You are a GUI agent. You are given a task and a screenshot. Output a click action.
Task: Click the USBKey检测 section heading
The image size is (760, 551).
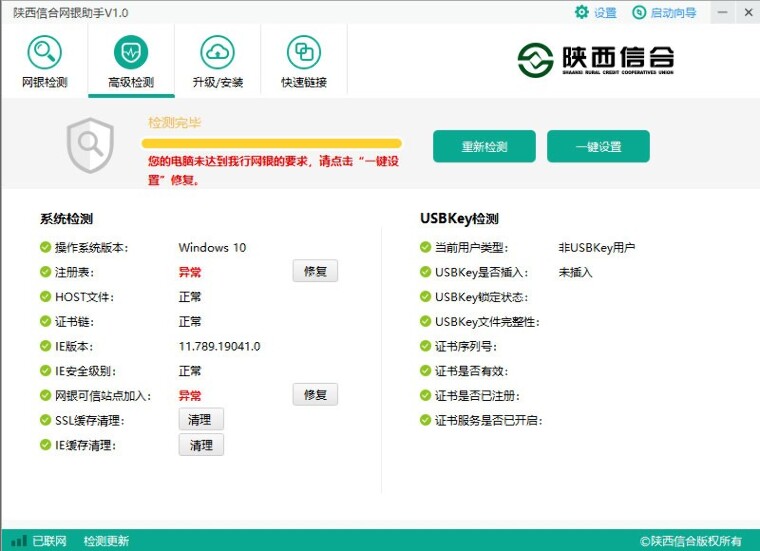click(459, 219)
